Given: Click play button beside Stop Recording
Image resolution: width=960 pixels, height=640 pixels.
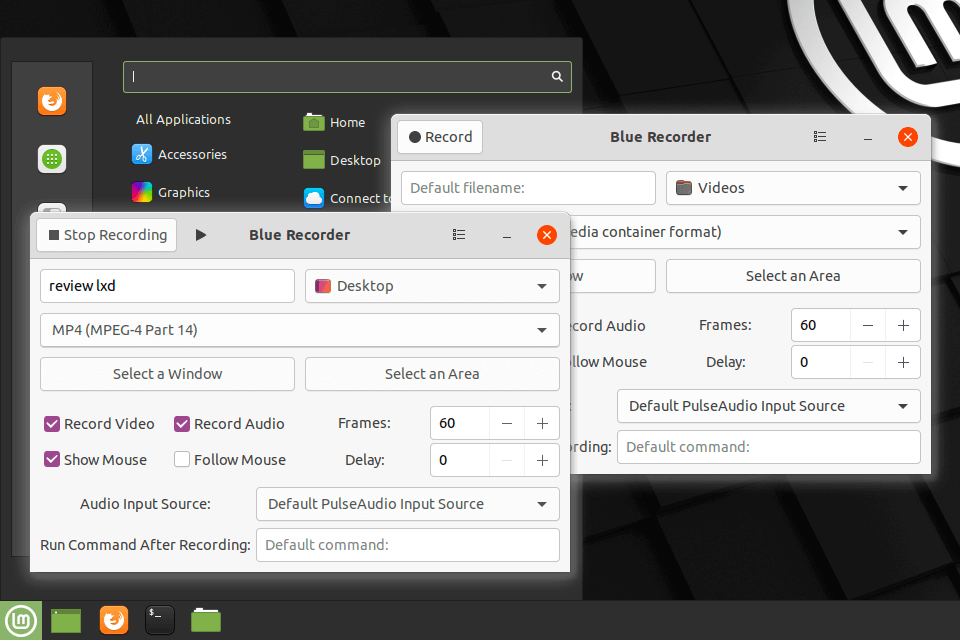Looking at the screenshot, I should tap(200, 235).
